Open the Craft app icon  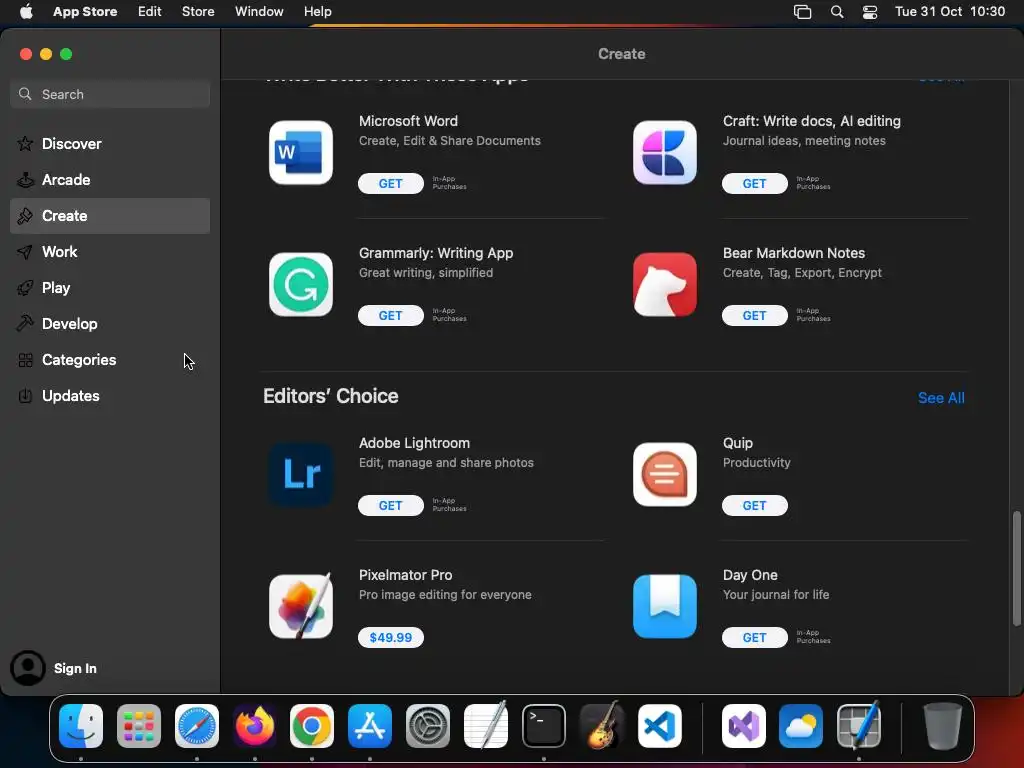tap(664, 153)
